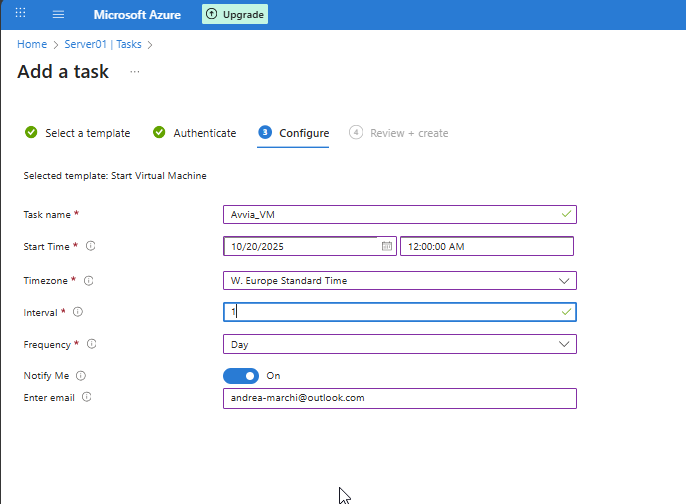Click the Selected template: Start Virtual Machine text
Viewport: 686px width, 504px height.
point(115,175)
